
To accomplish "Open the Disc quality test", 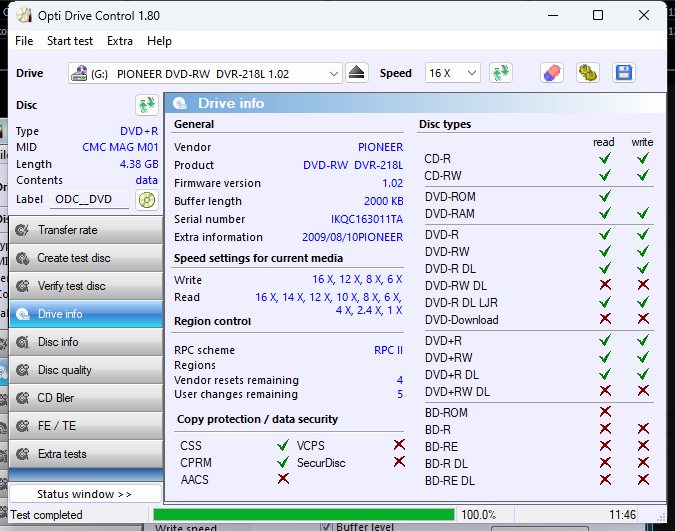I will 86,370.
